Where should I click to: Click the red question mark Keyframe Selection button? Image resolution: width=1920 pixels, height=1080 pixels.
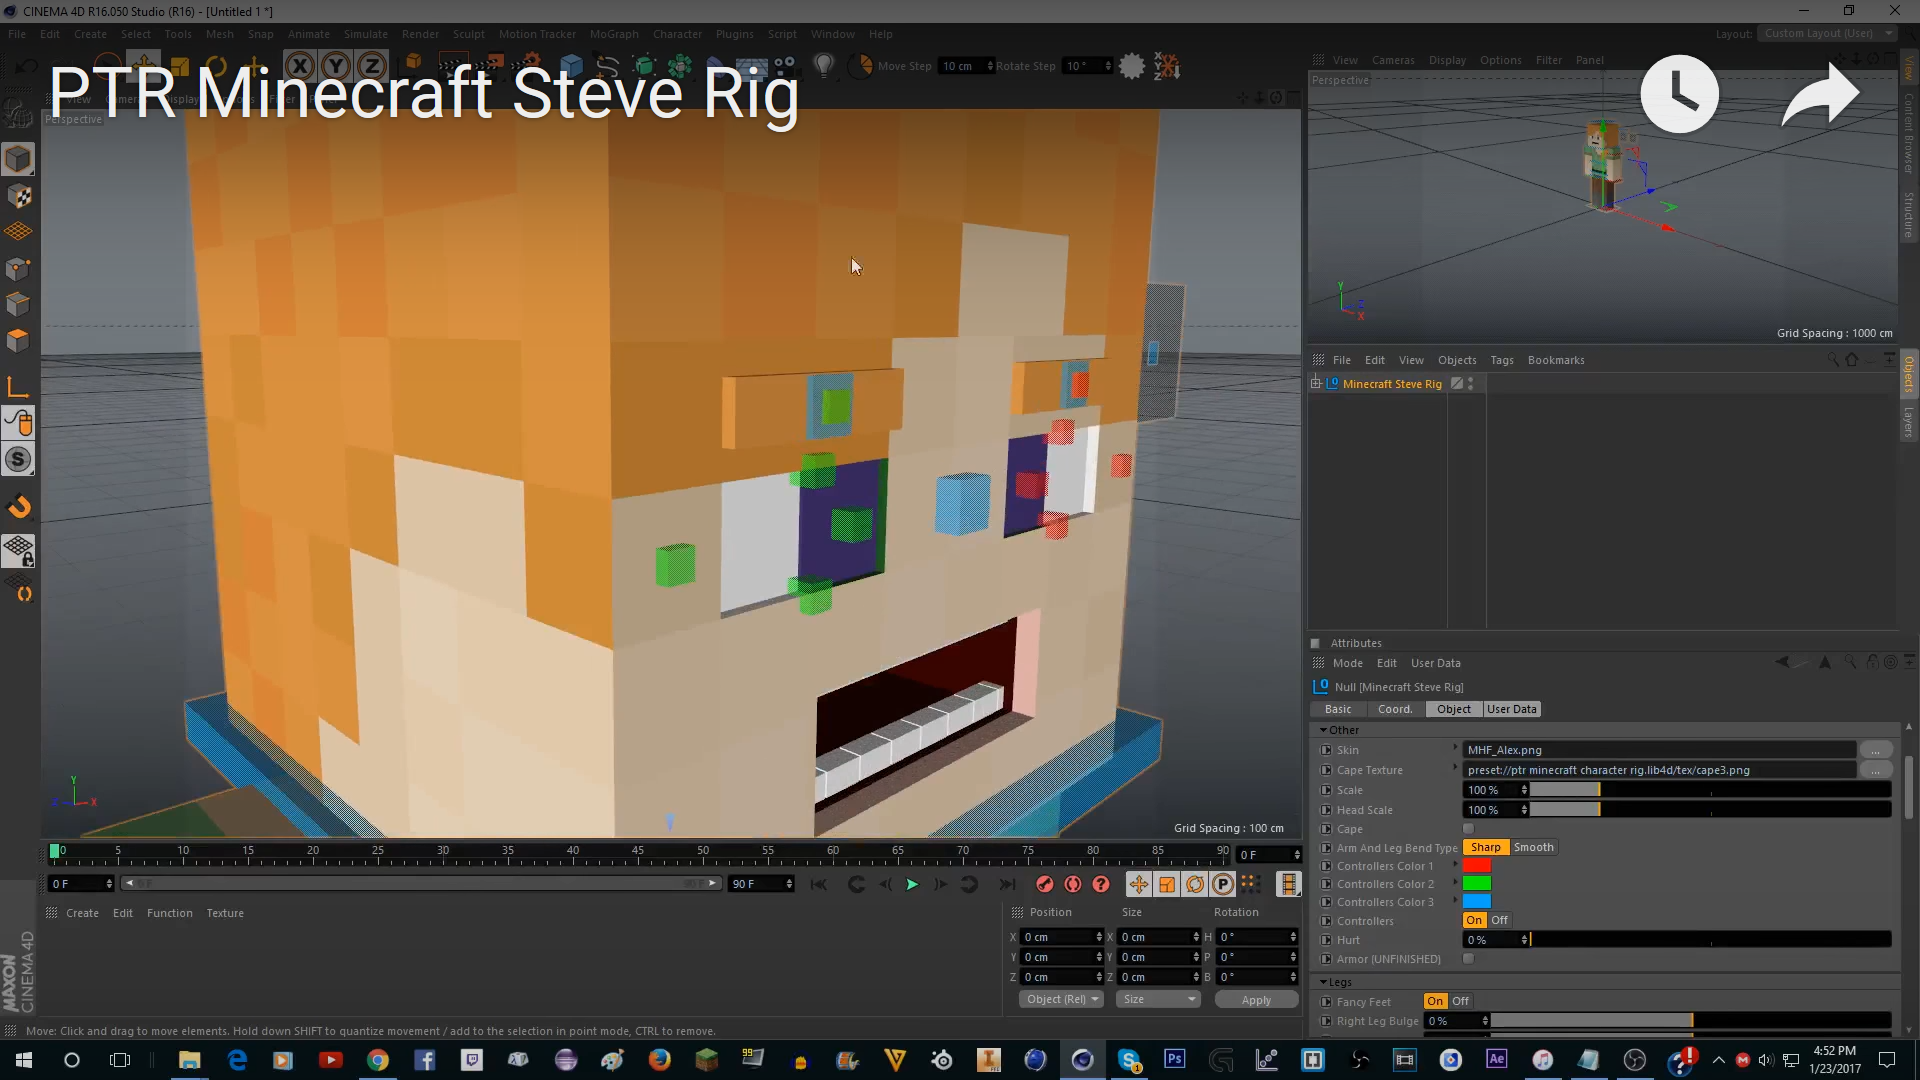1101,884
